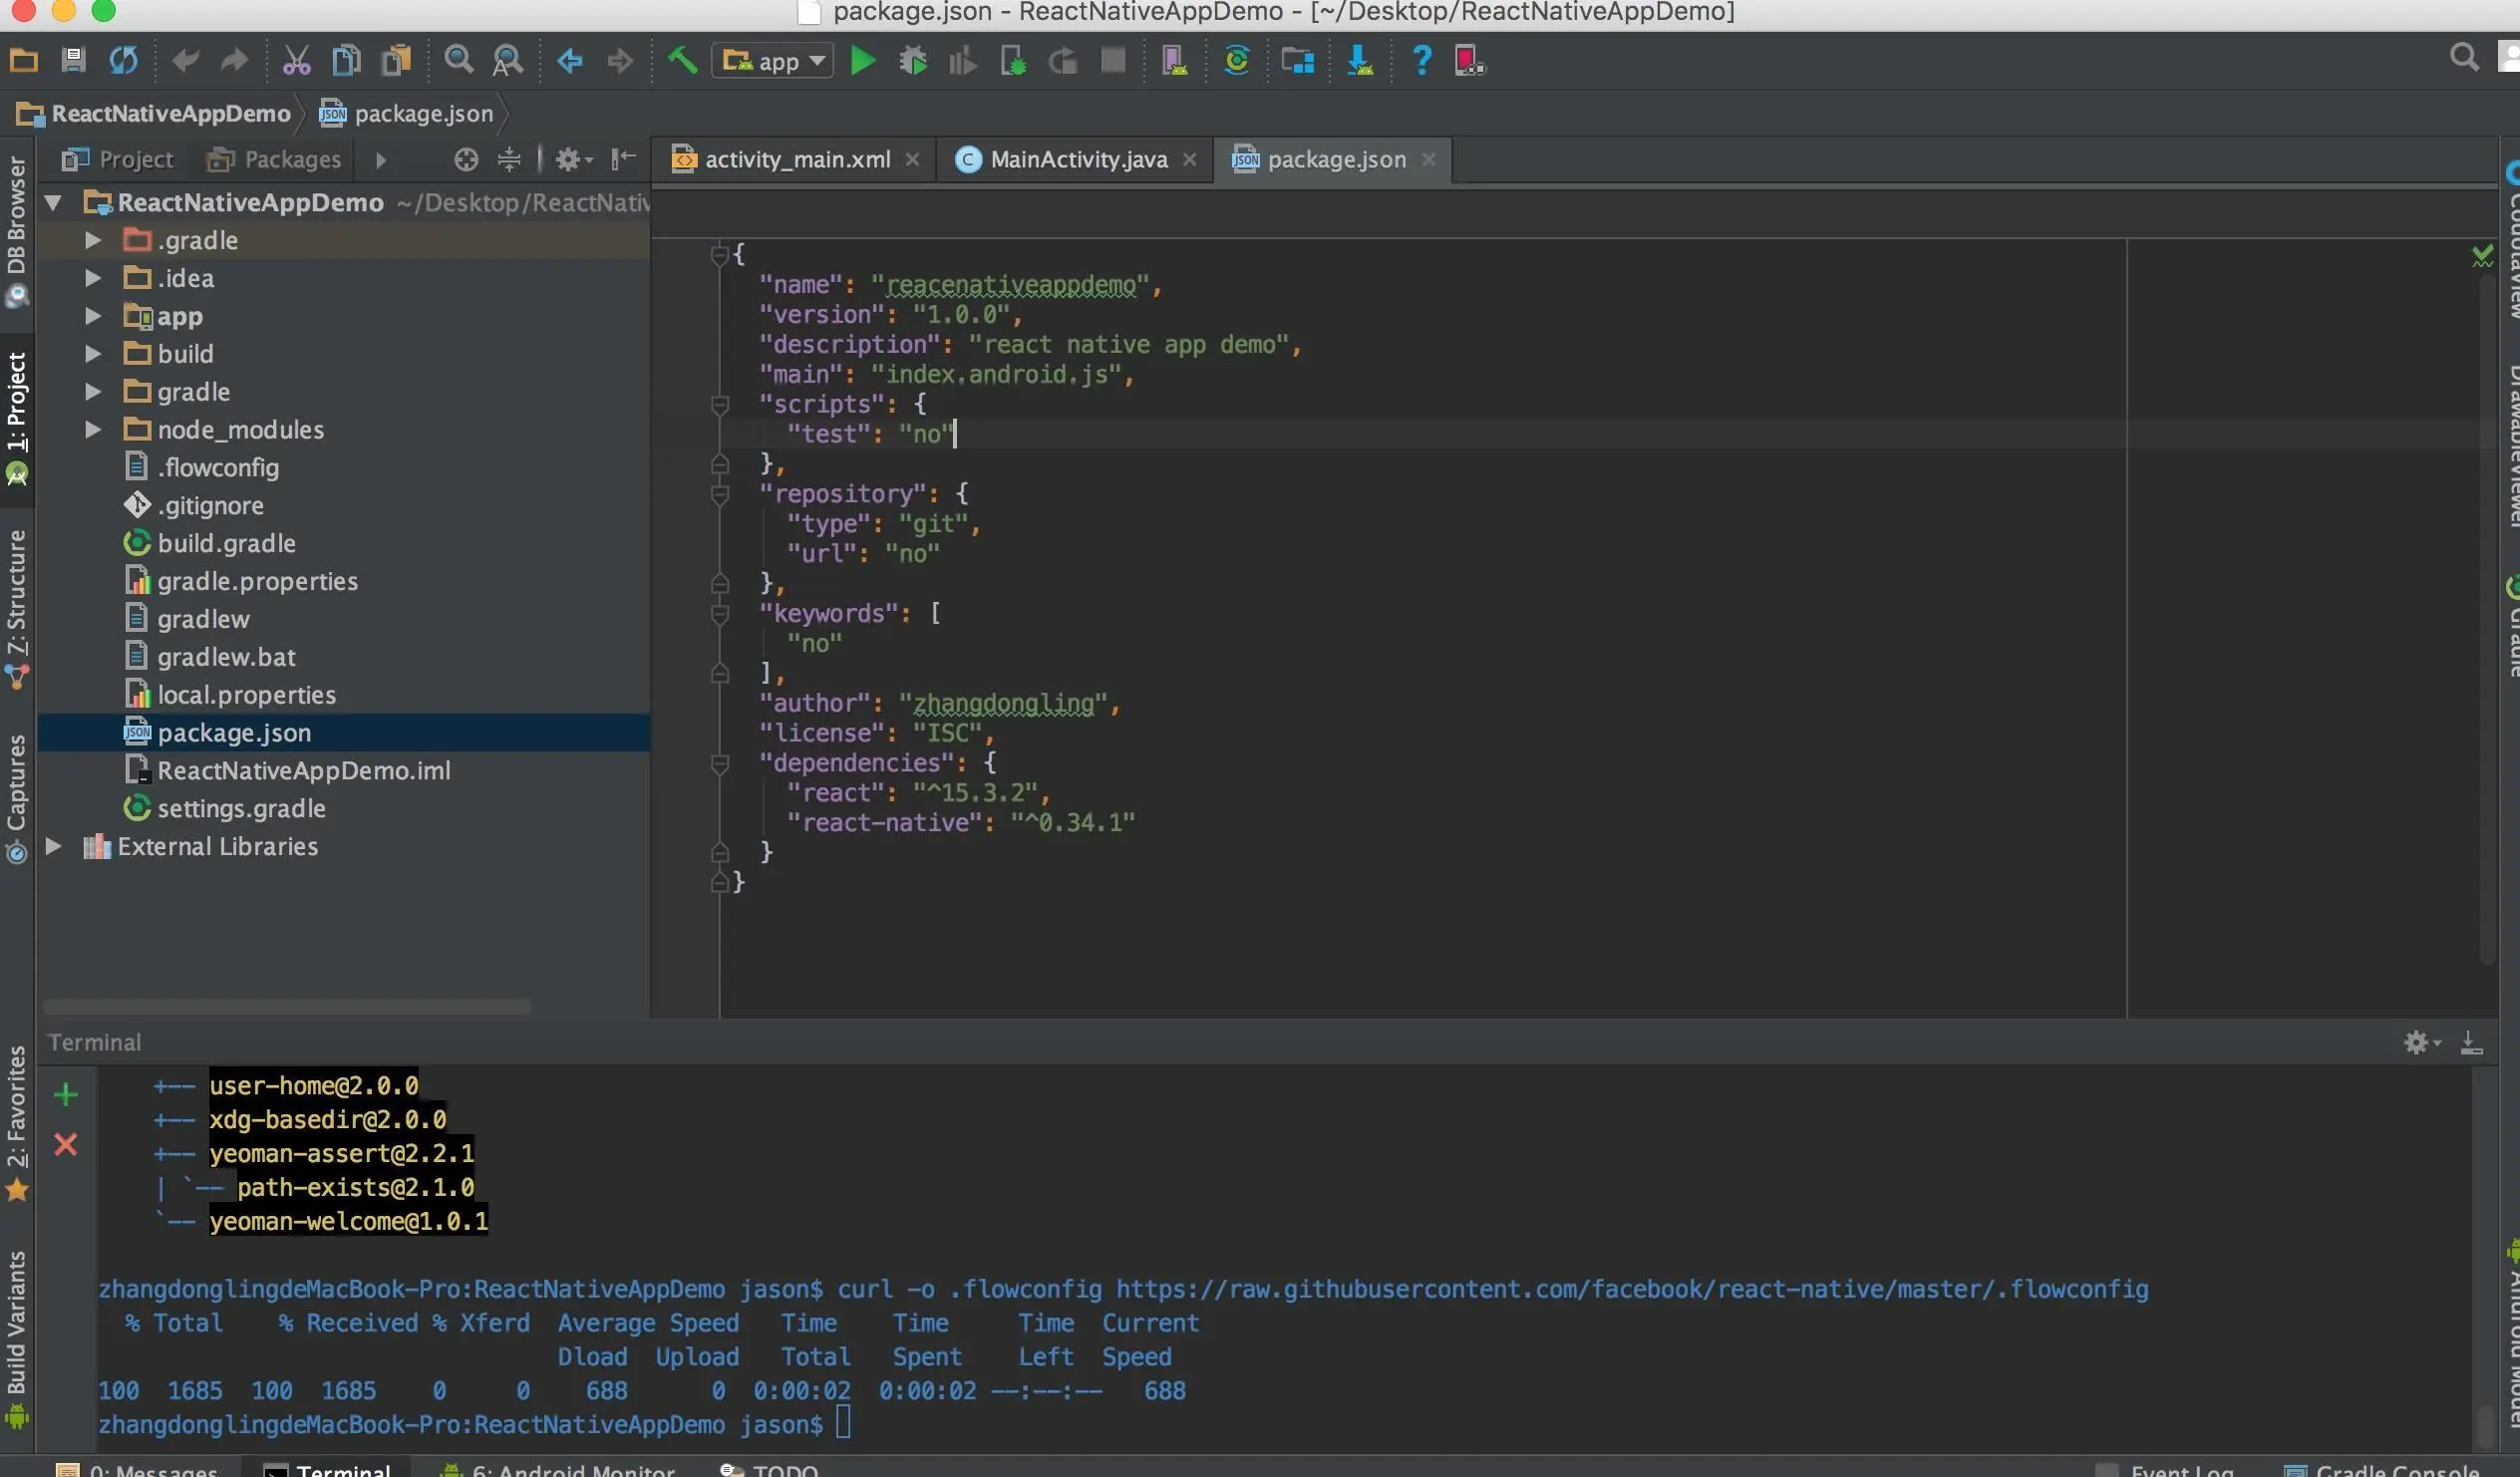Viewport: 2520px width, 1477px height.
Task: Toggle the Captures side panel
Action: pos(17,798)
